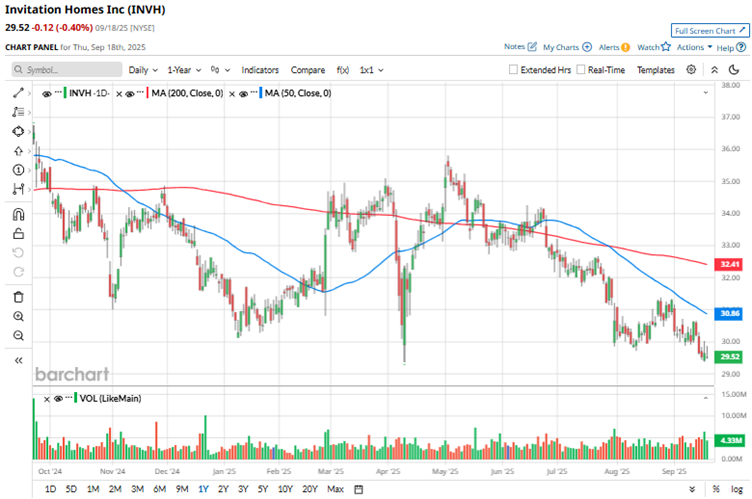Open Alerts for INVH
Viewport: 752px width, 499px height.
coord(614,47)
